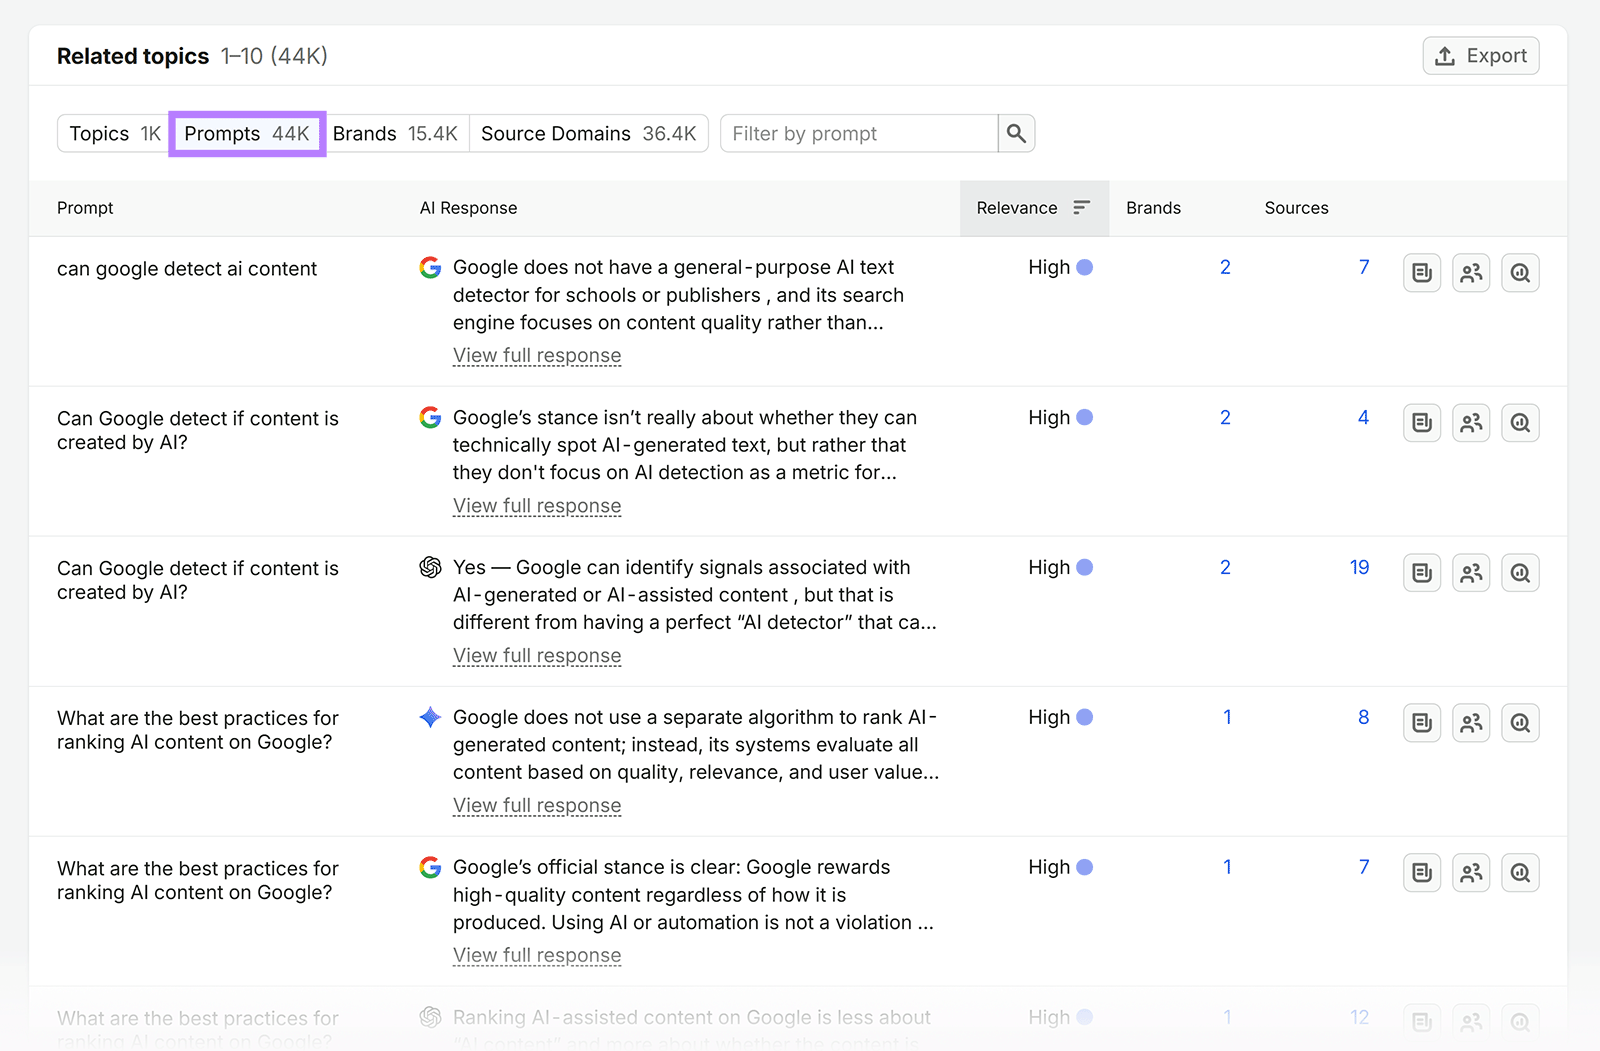Click the Sources column header
Image resolution: width=1600 pixels, height=1051 pixels.
click(x=1296, y=208)
